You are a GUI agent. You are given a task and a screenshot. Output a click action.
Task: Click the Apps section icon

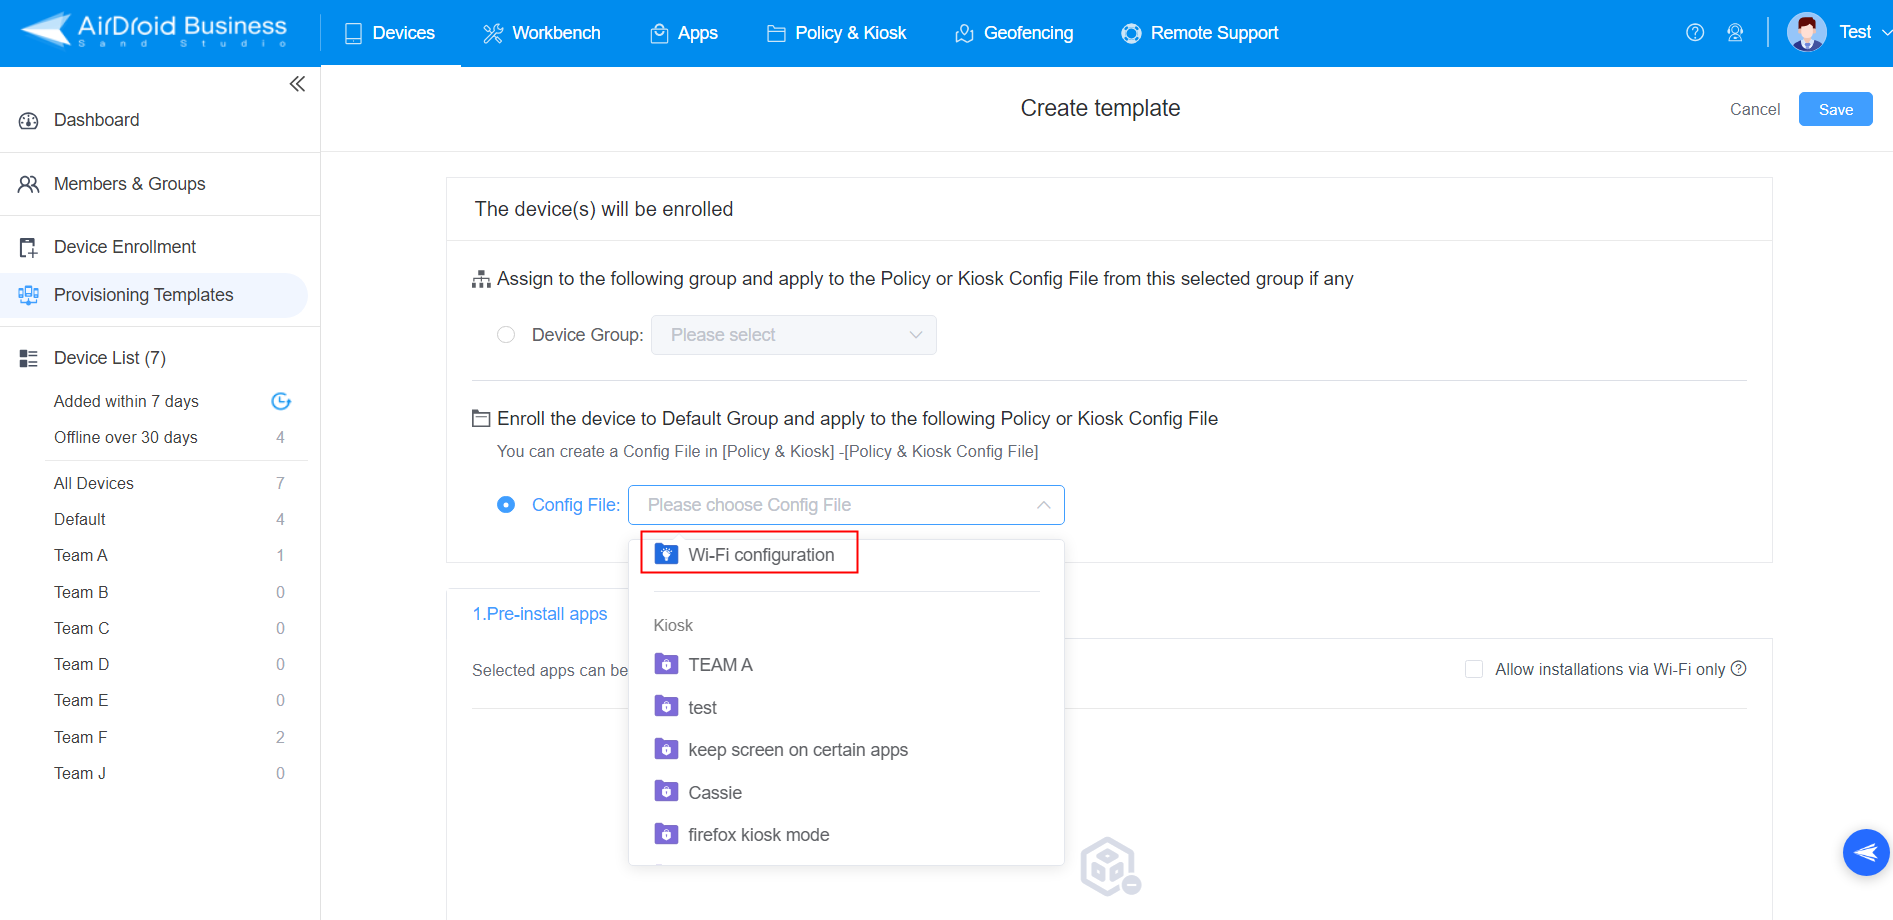(658, 33)
